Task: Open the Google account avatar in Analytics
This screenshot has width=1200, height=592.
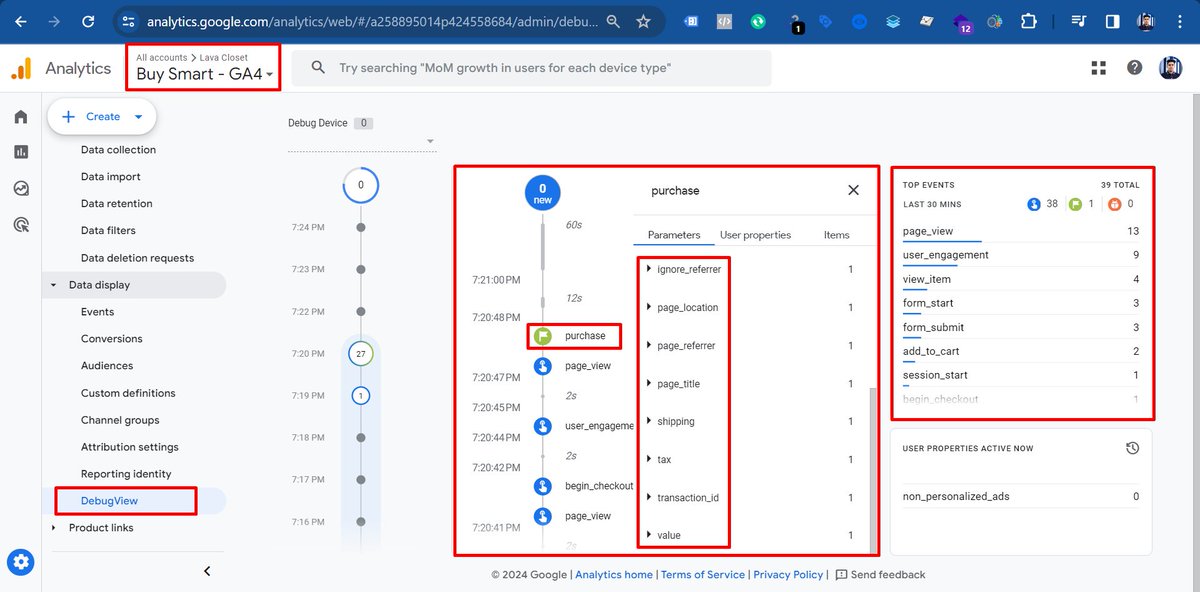Action: click(x=1170, y=68)
